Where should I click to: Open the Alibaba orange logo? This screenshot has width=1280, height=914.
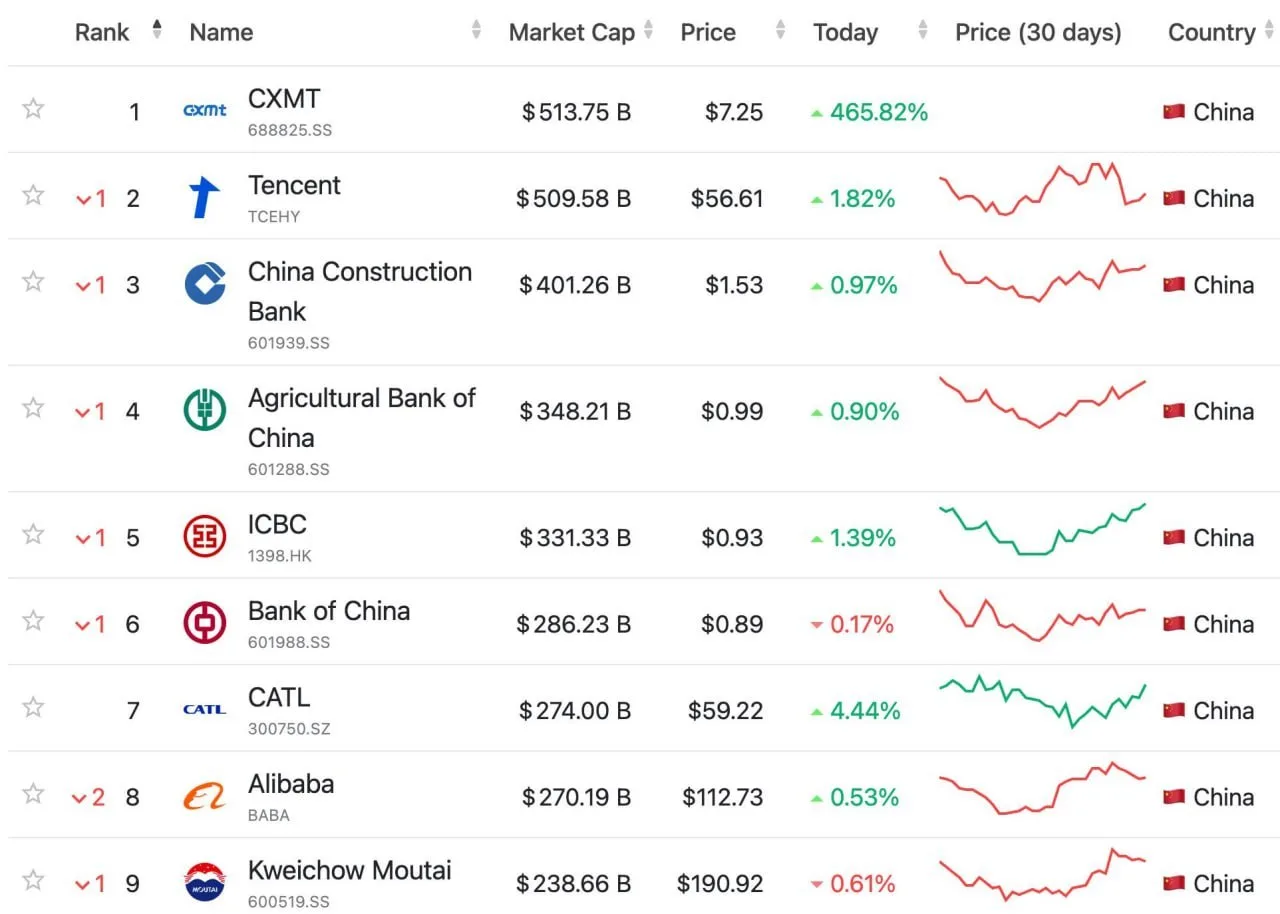pos(205,797)
